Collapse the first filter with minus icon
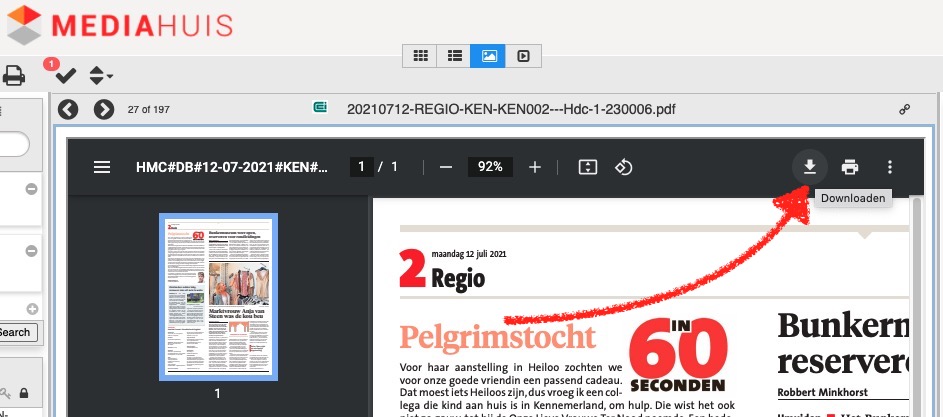Screen dimensions: 943x417 31,189
